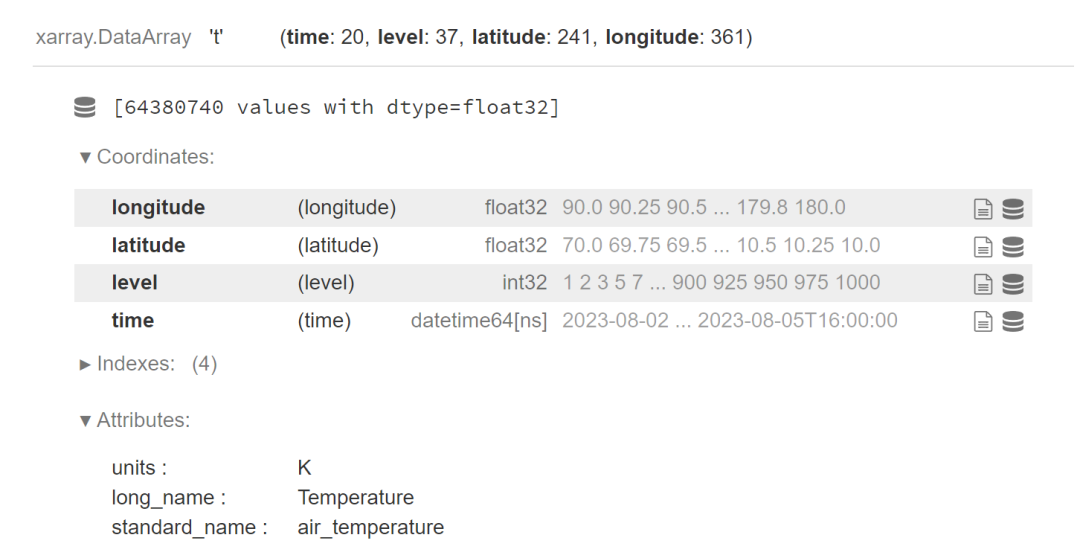This screenshot has height=555, width=1080.
Task: Show attributes for the longitude coordinate
Action: click(983, 208)
